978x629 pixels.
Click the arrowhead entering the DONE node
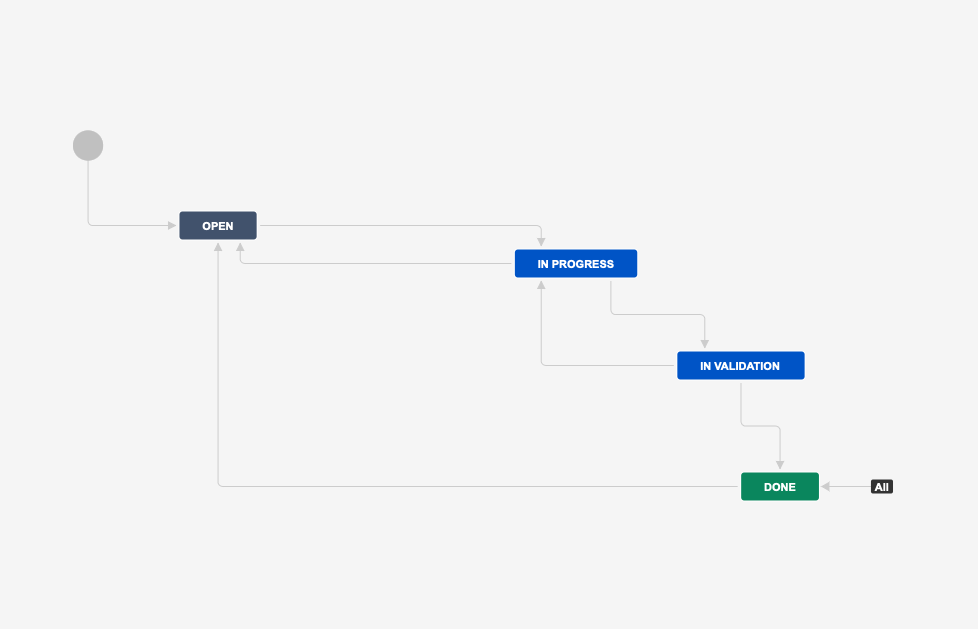[779, 465]
